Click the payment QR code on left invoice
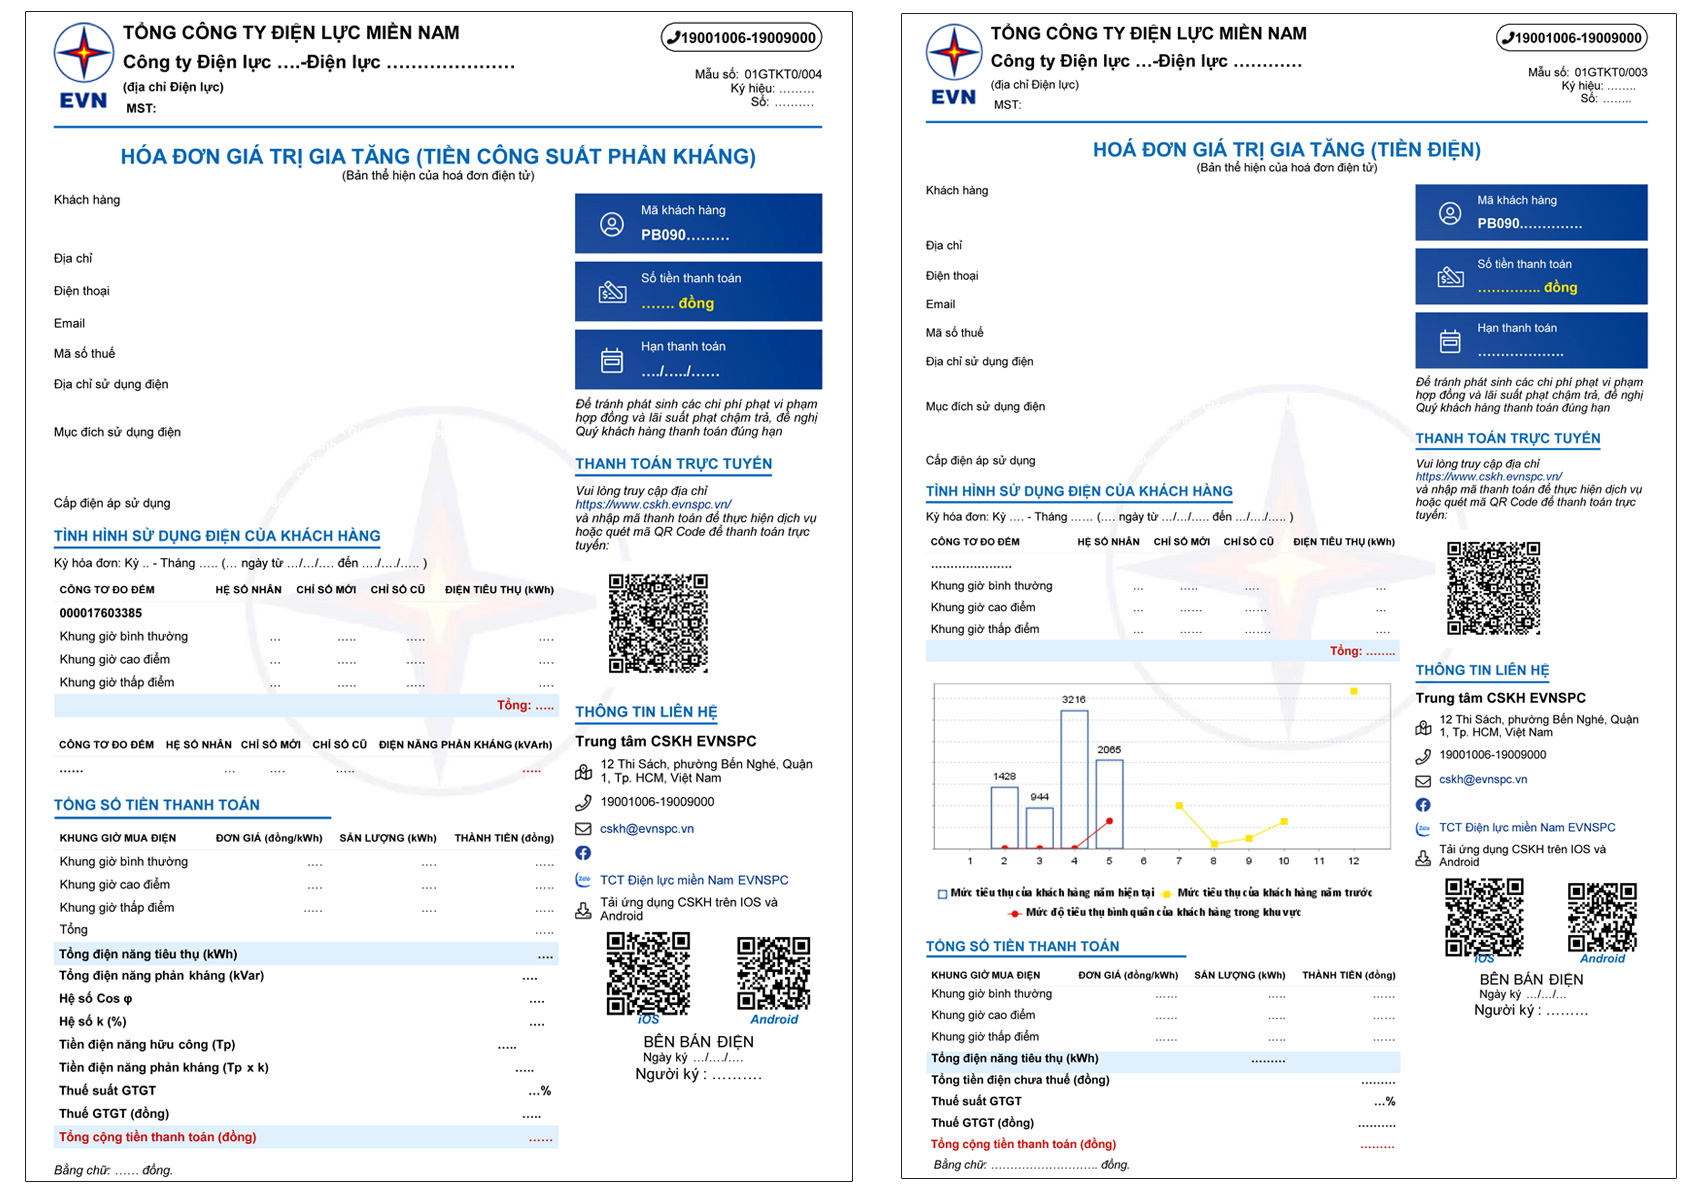 658,623
